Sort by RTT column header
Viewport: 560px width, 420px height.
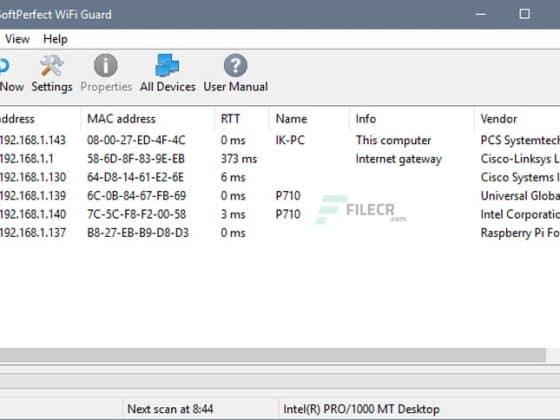(x=230, y=119)
